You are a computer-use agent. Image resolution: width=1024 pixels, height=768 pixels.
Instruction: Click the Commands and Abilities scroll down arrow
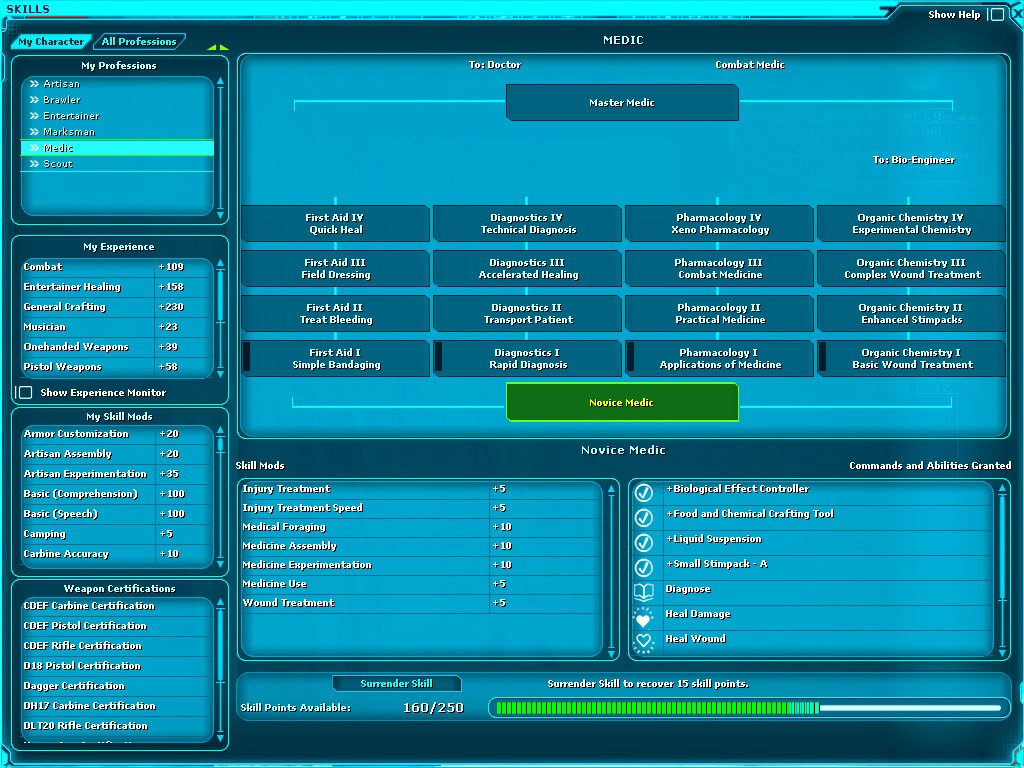coord(1002,653)
